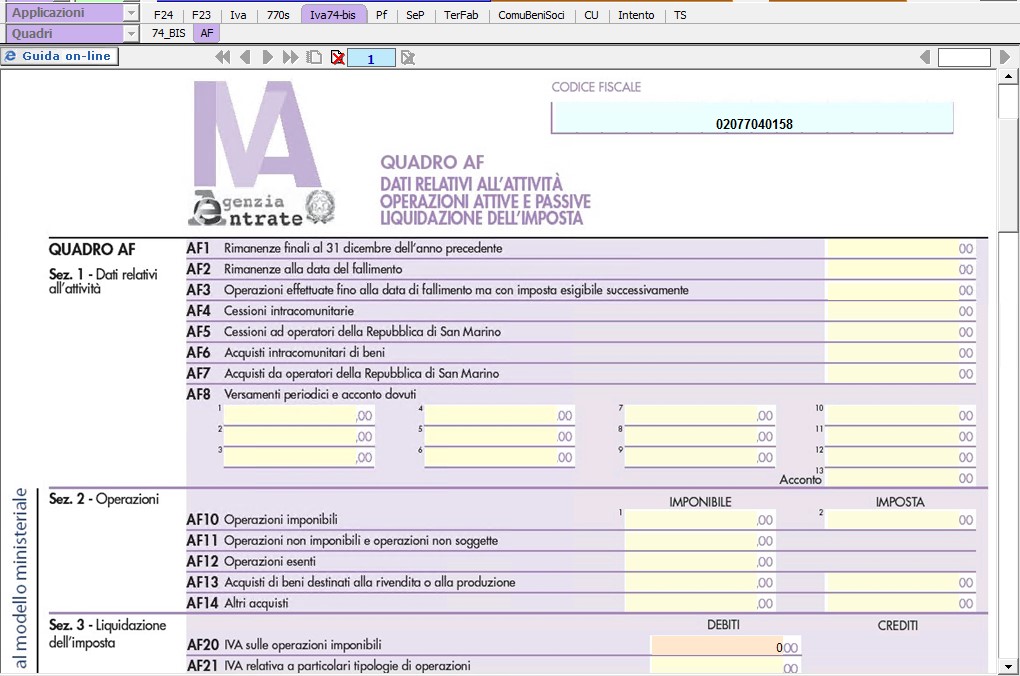Click the AF5 San Marino cessioni field

(900, 332)
